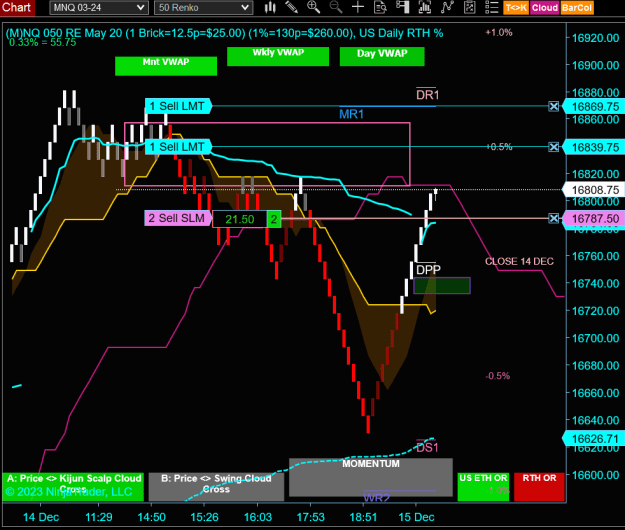Open the 50 Renko interval dropdown
The height and width of the screenshot is (530, 625).
point(203,8)
